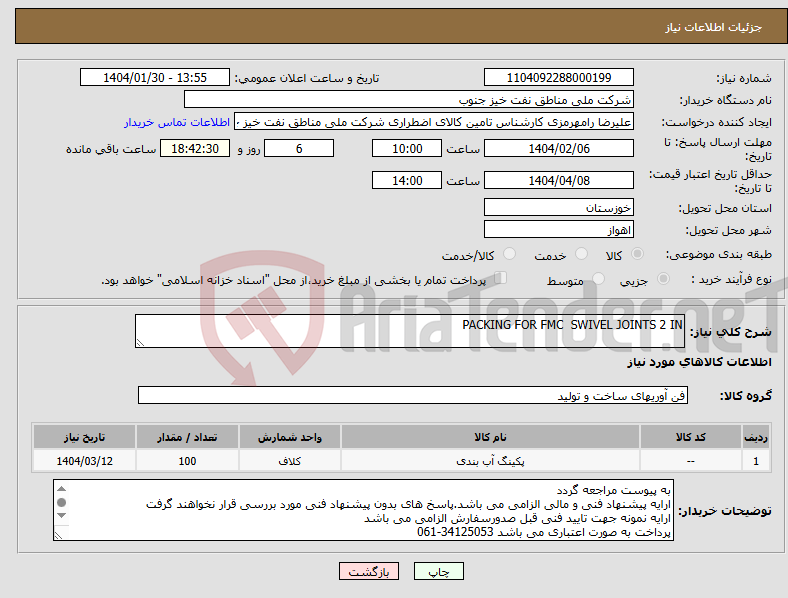Viewport: 788px width, 598px height.
Task: Click the تعداد / مقدار column header
Action: [x=187, y=437]
